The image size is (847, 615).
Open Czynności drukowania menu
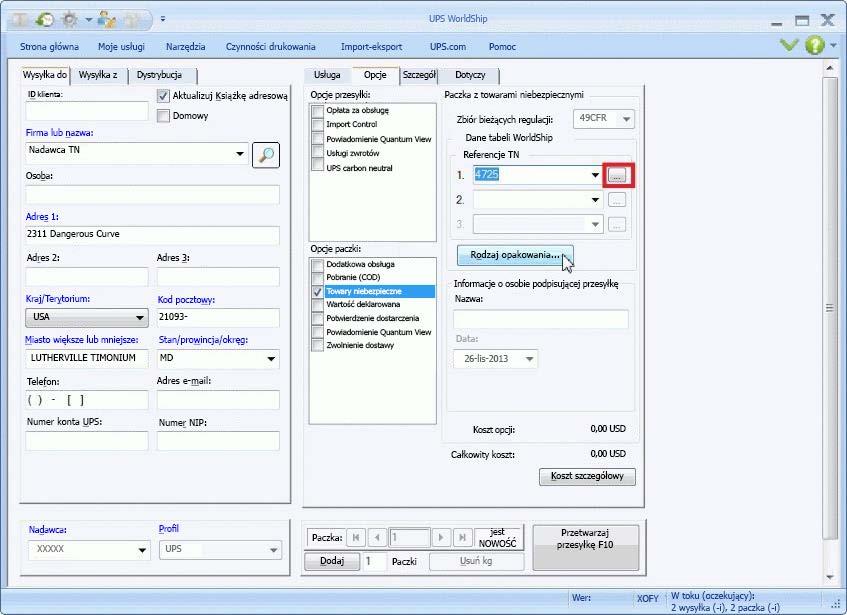[271, 47]
